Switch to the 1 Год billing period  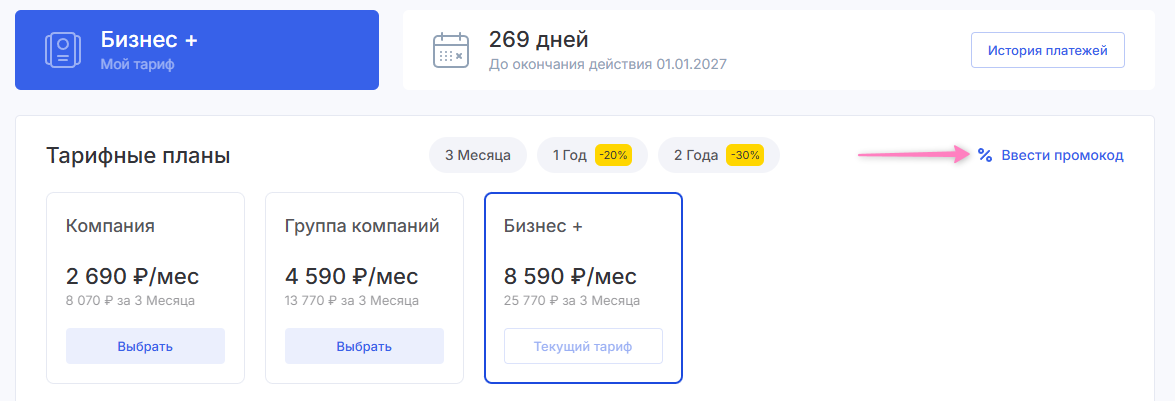[x=568, y=155]
